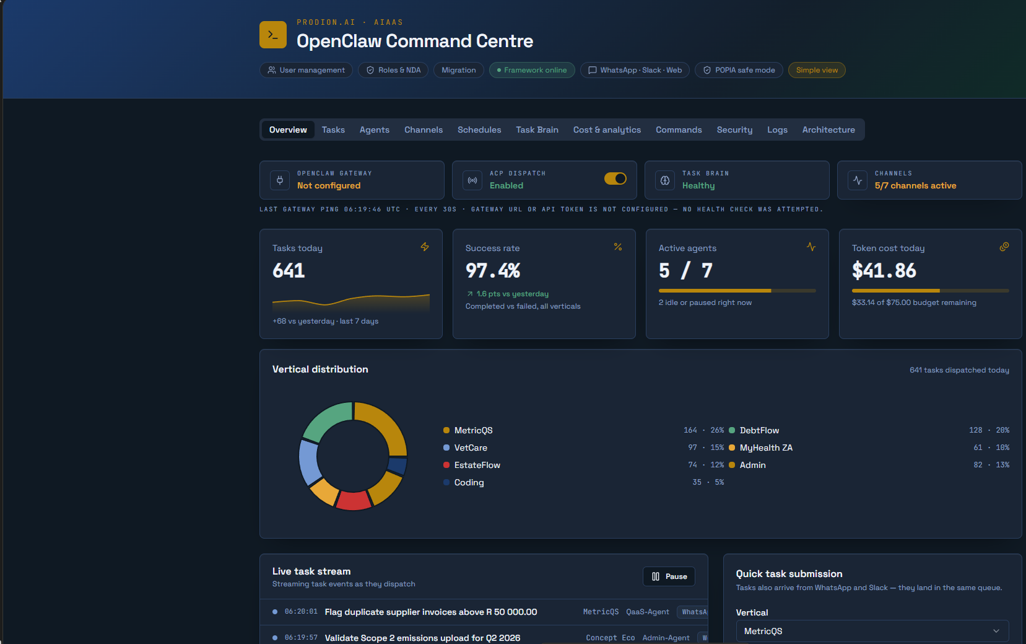Click the activity icon on Active agents card
This screenshot has width=1026, height=644.
pos(811,247)
